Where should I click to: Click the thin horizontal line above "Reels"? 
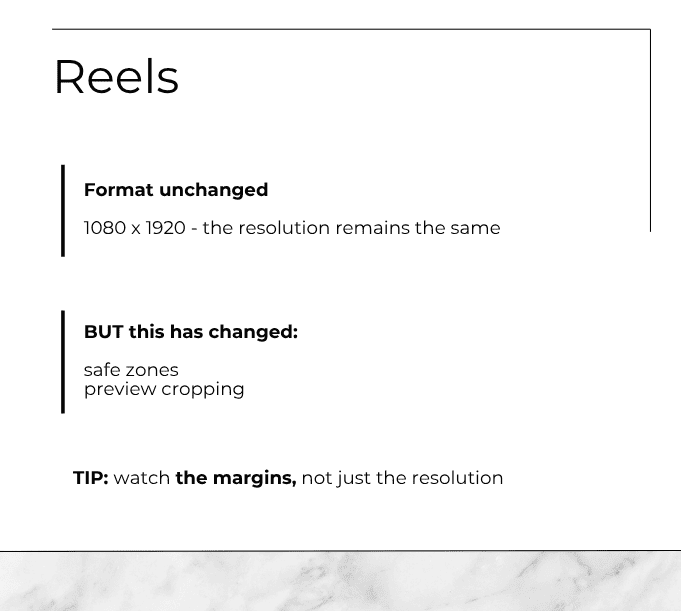pos(350,30)
